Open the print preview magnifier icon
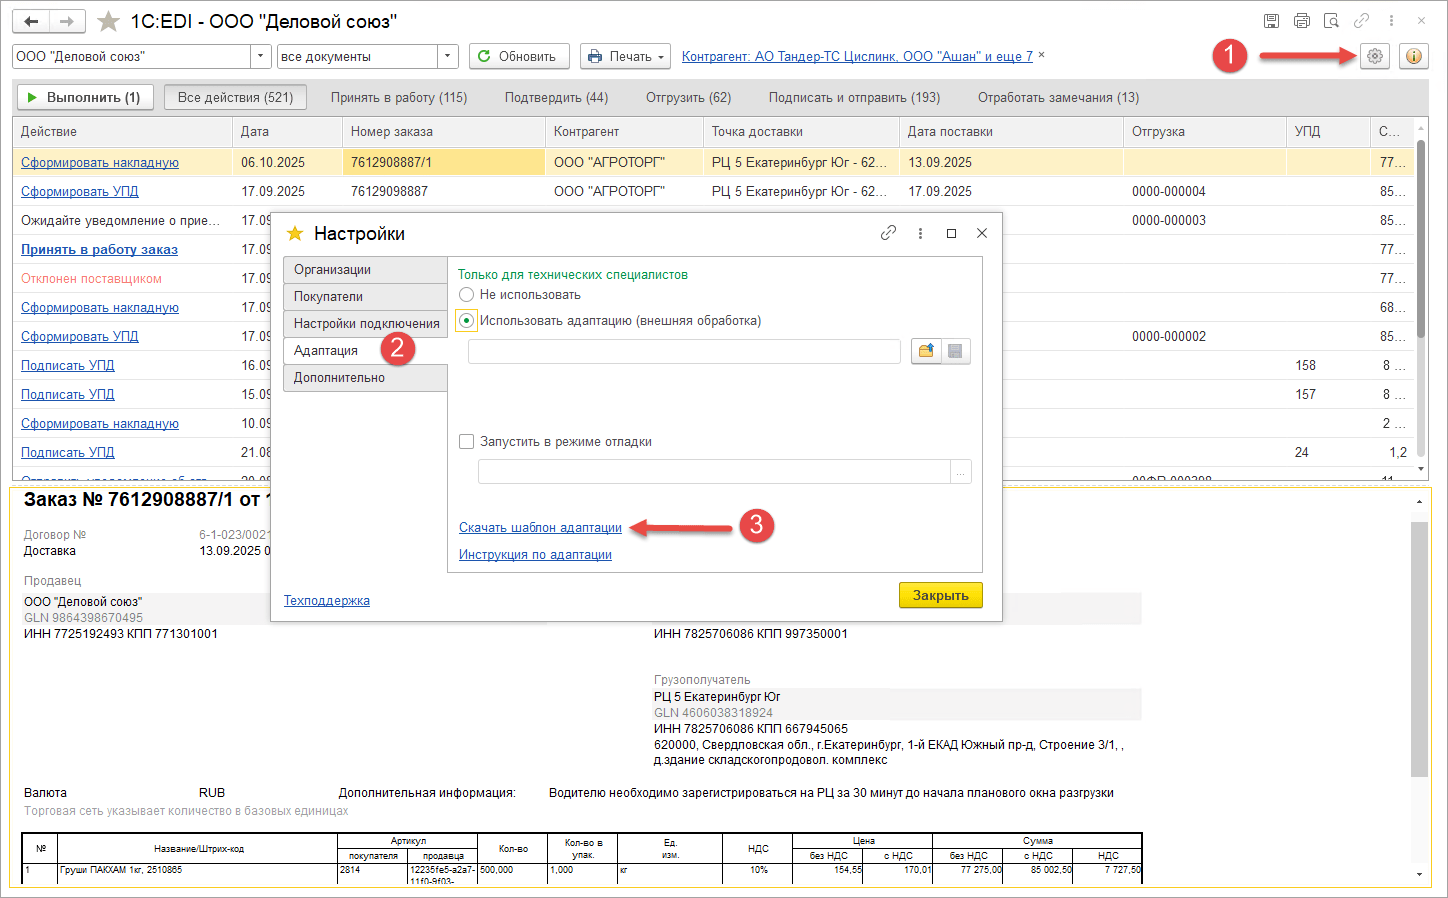The image size is (1448, 898). point(1331,21)
